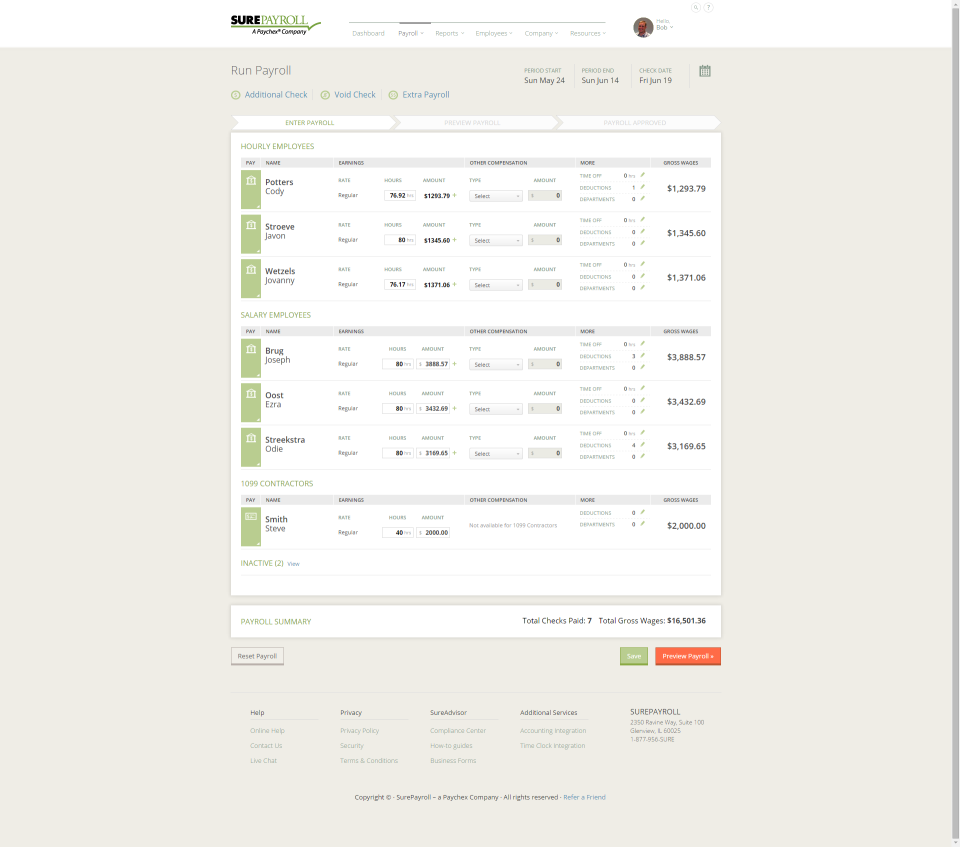Open the Company navigation menu
This screenshot has width=960, height=847.
coord(541,34)
